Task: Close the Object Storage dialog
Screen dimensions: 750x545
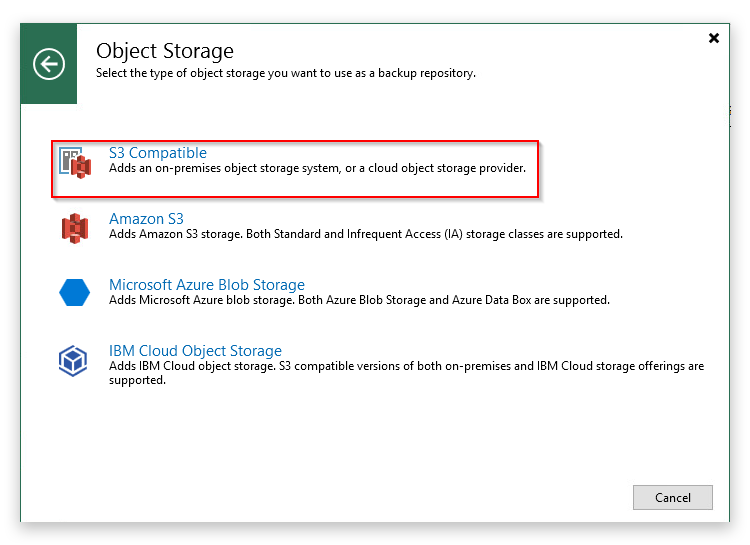Action: [x=714, y=38]
